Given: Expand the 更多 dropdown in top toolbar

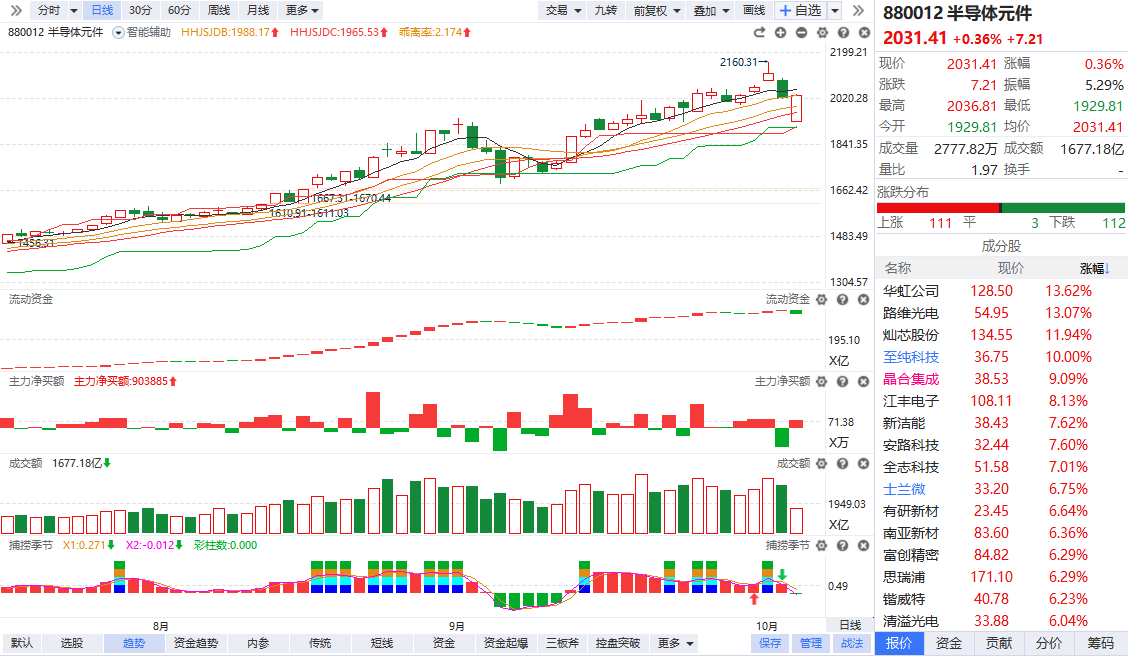Looking at the screenshot, I should 302,10.
